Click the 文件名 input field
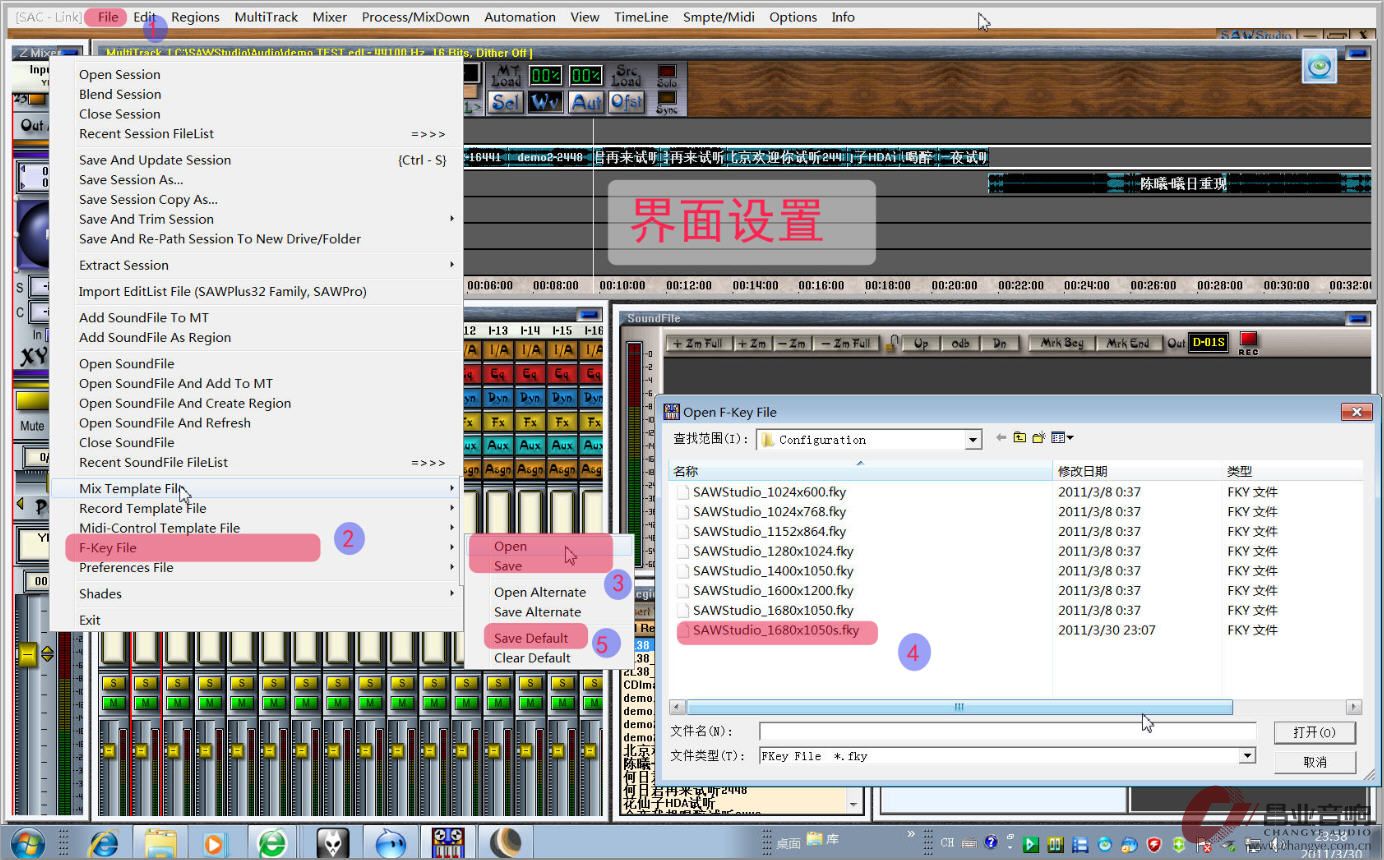The image size is (1384, 860). (x=1007, y=732)
